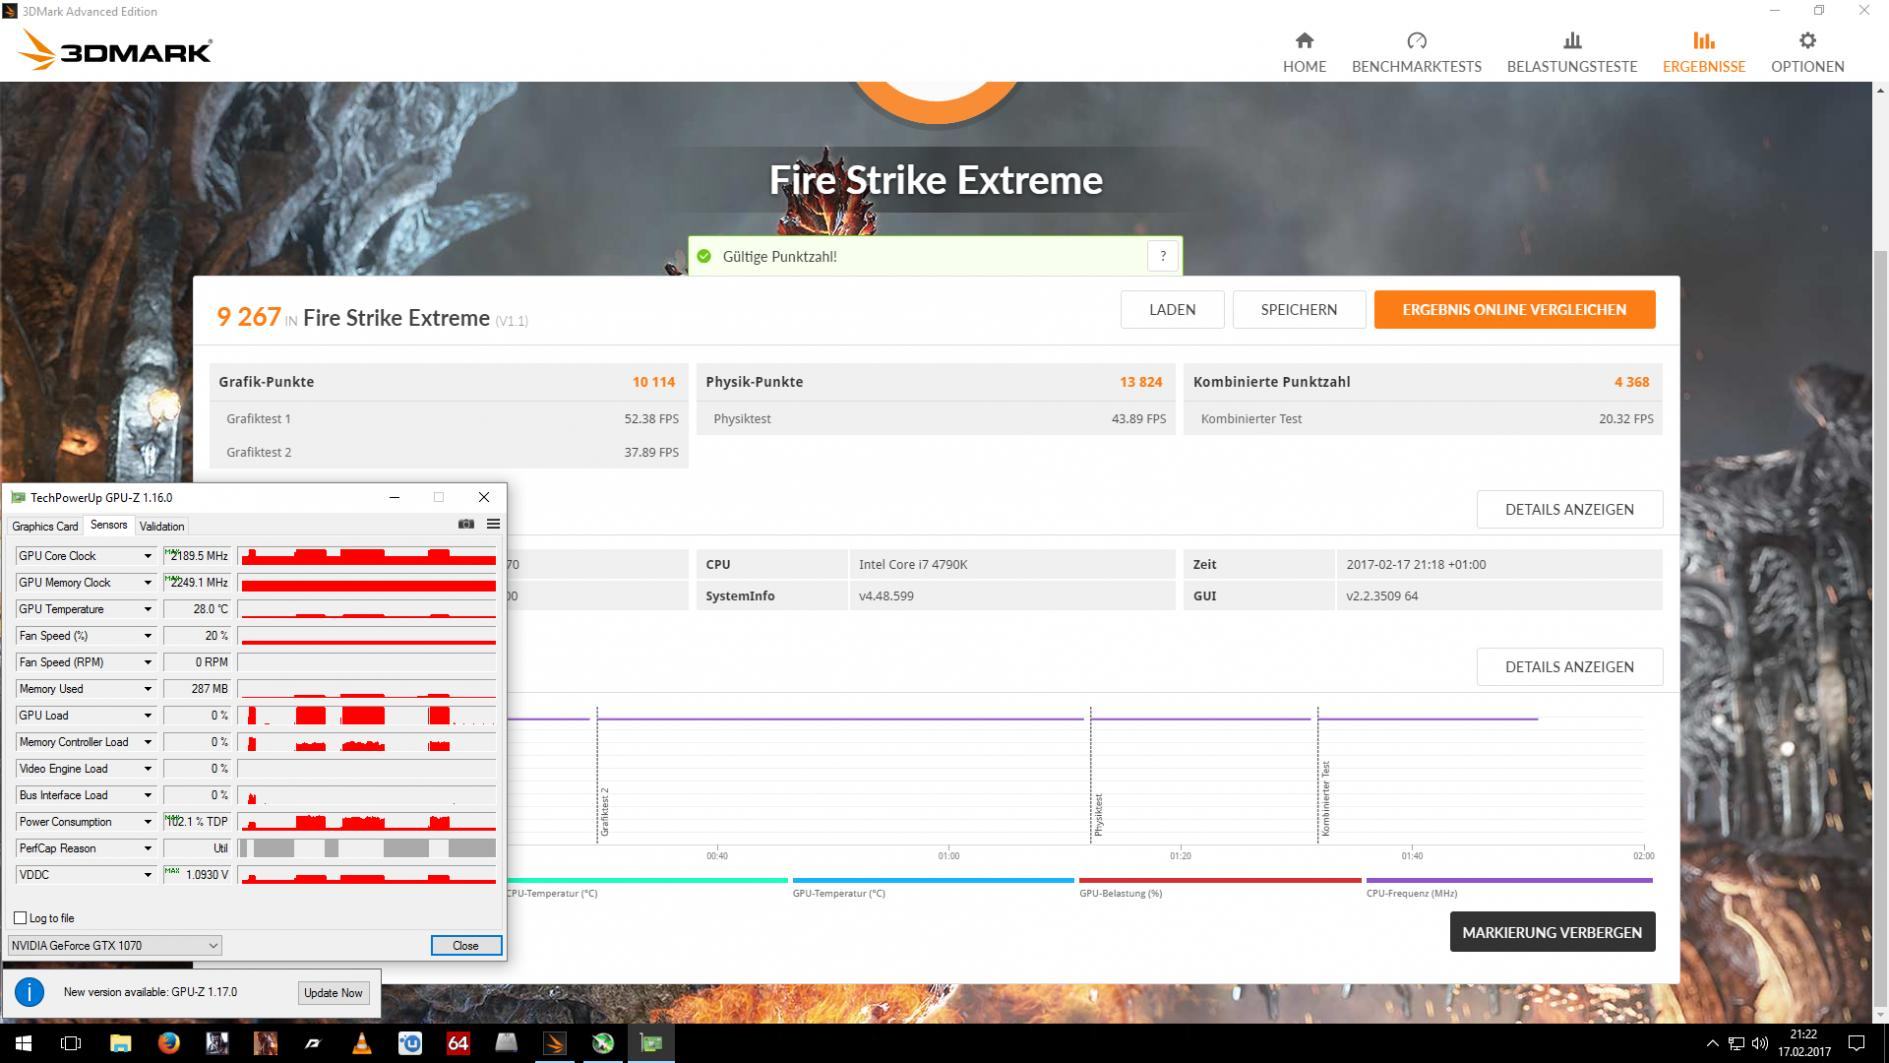
Task: Click the SPEICHERN button
Action: (1299, 310)
